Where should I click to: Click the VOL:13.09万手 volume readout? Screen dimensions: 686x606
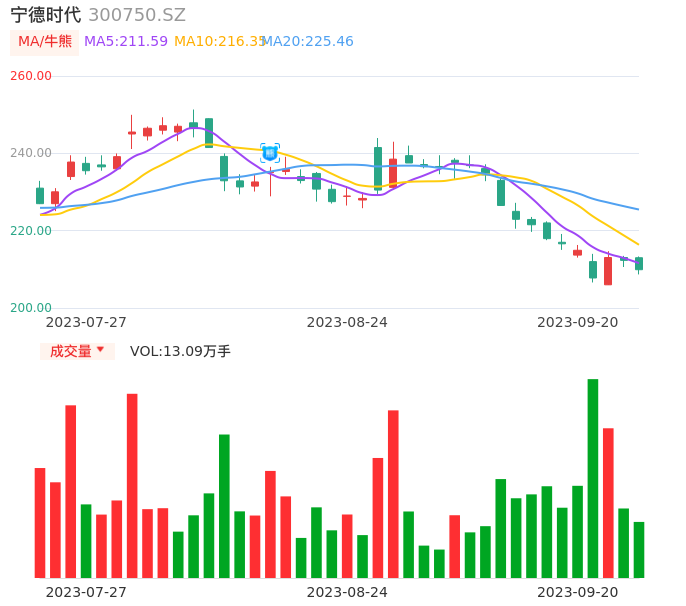(180, 351)
